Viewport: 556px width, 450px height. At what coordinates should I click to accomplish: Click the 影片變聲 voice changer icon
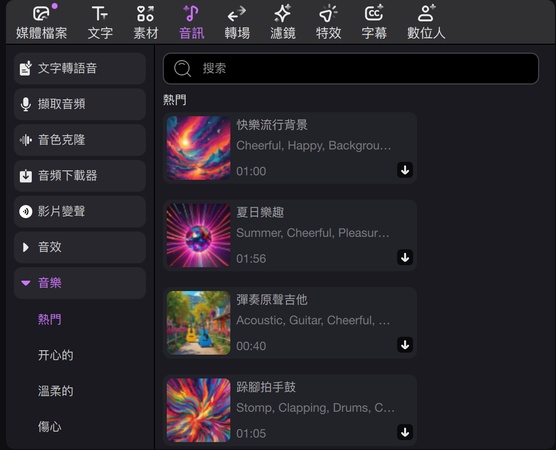click(26, 211)
